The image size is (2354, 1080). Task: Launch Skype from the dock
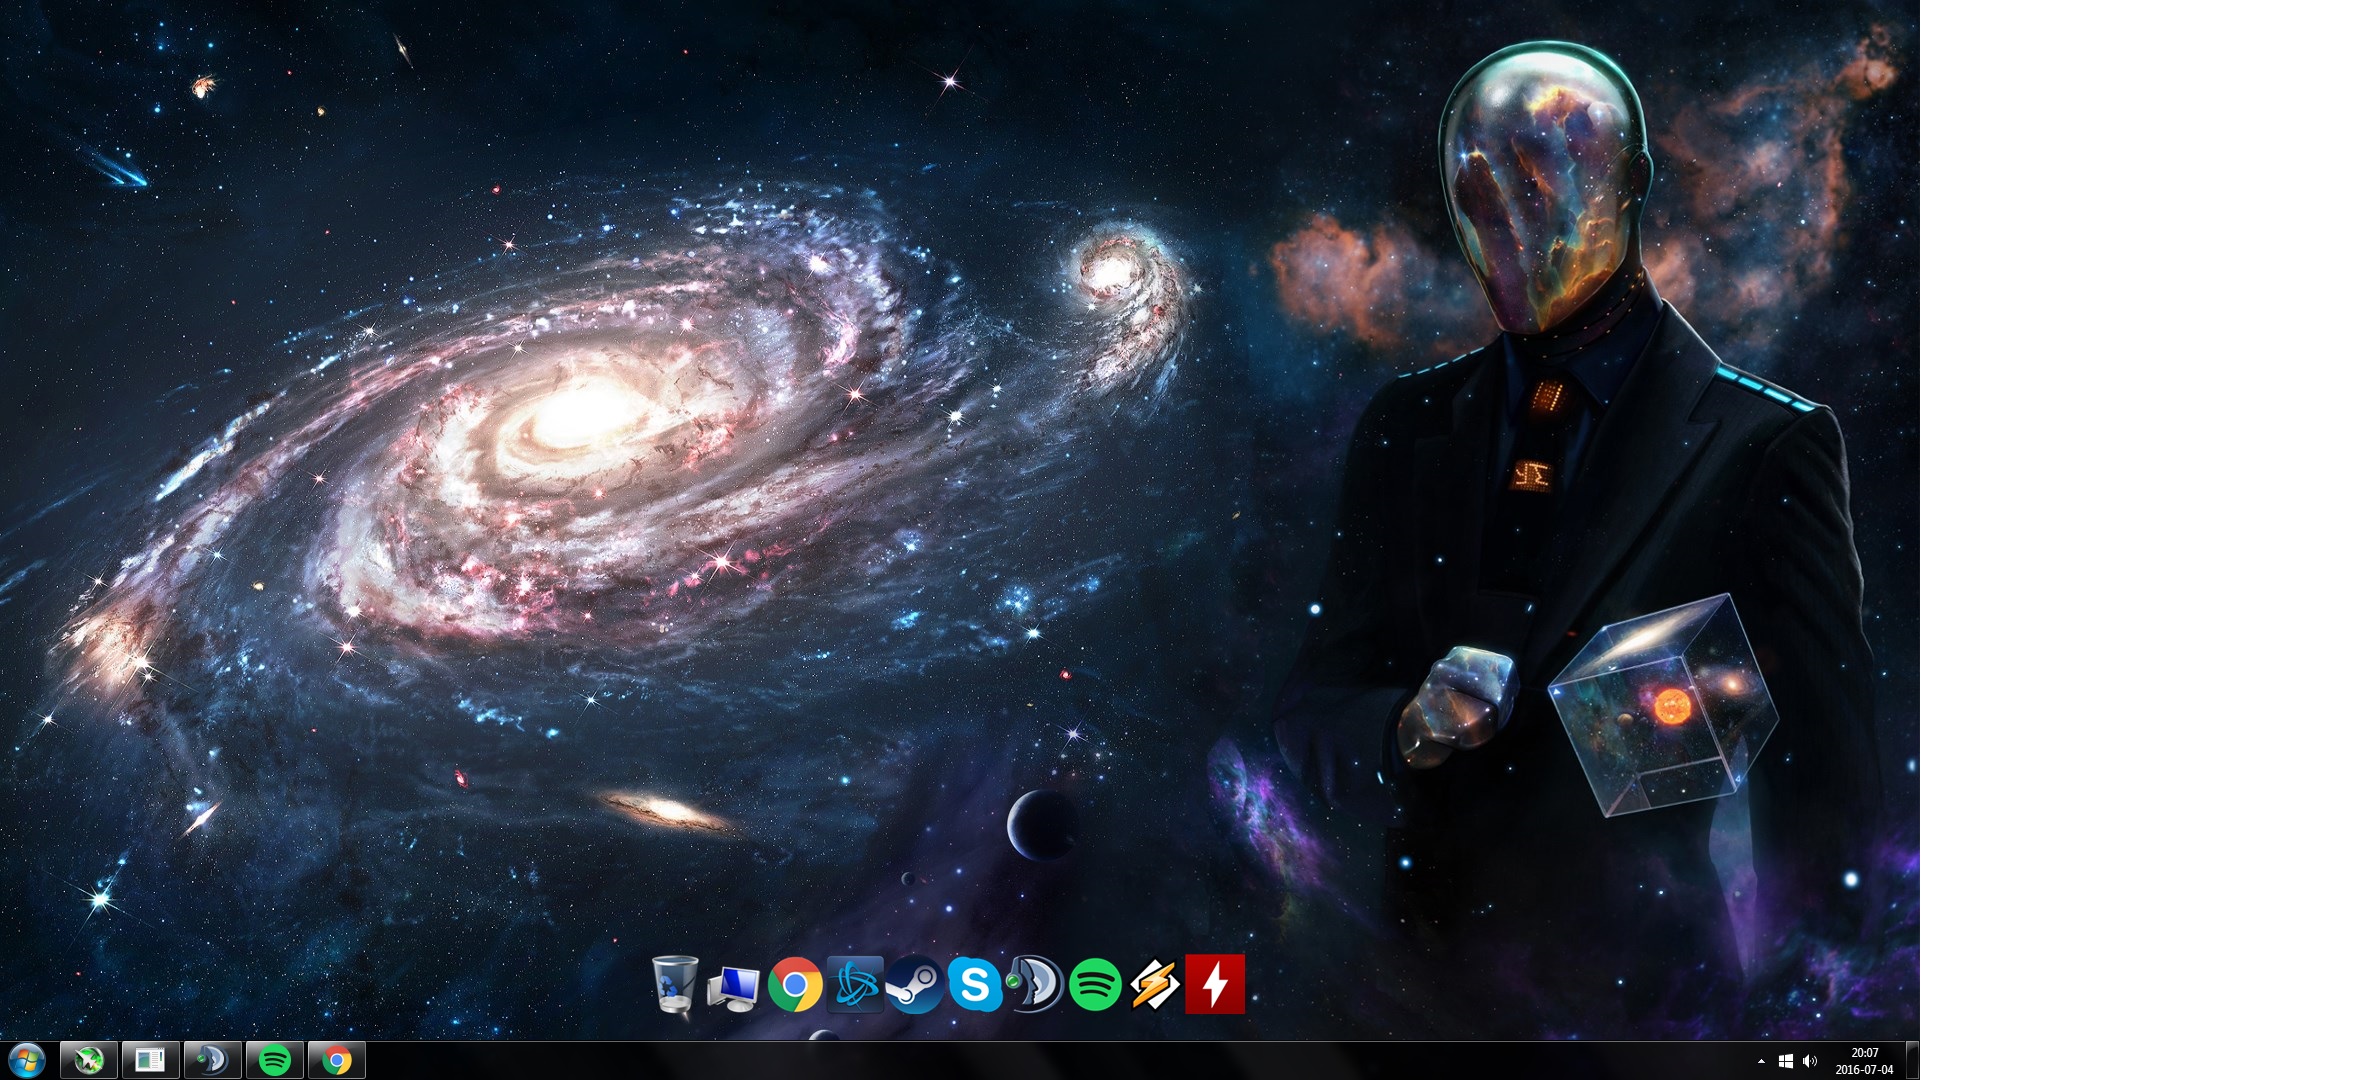[x=975, y=985]
